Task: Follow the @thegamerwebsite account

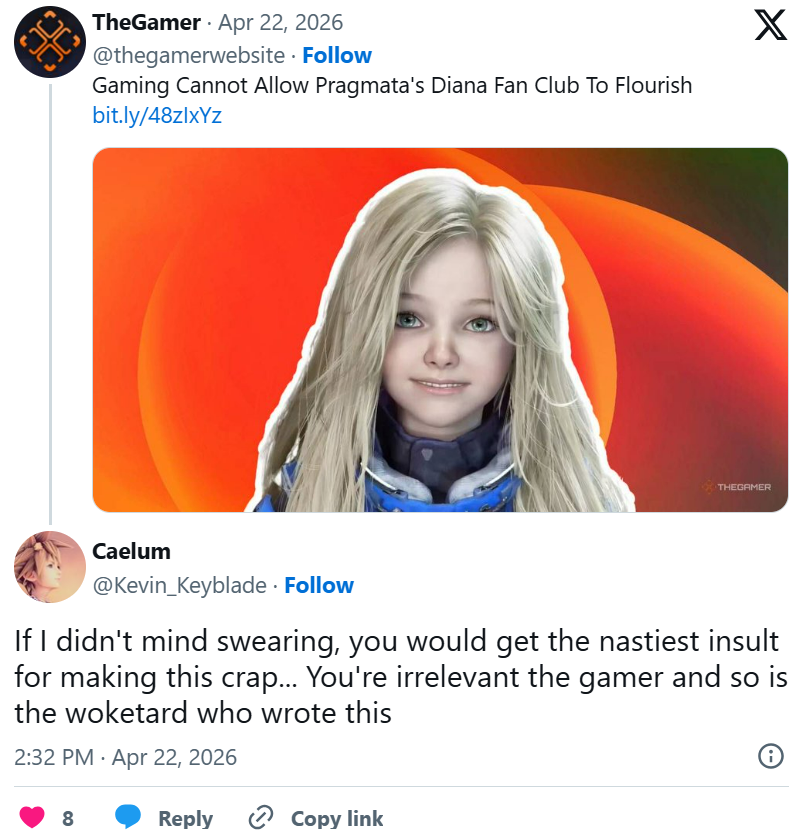Action: click(x=337, y=56)
